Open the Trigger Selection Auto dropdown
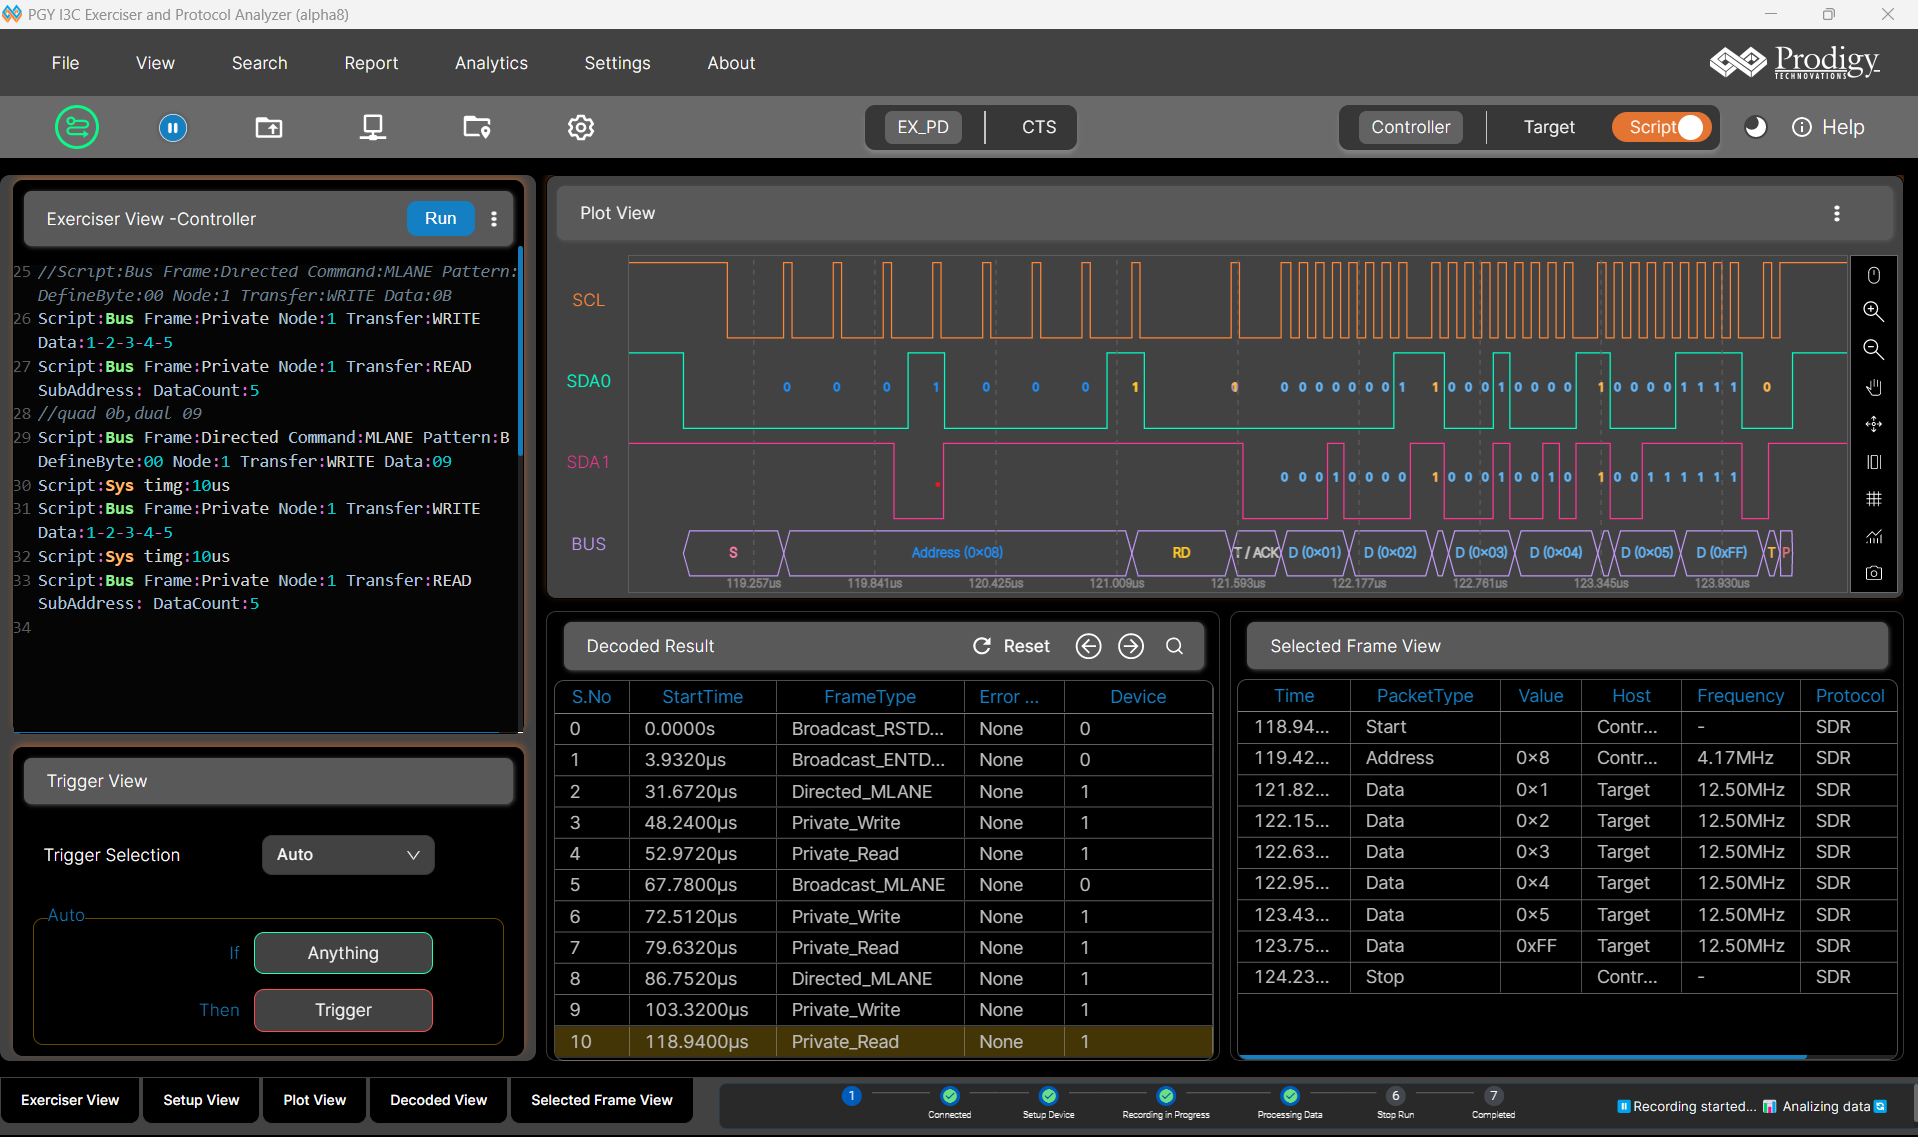The image size is (1918, 1137). [x=348, y=855]
